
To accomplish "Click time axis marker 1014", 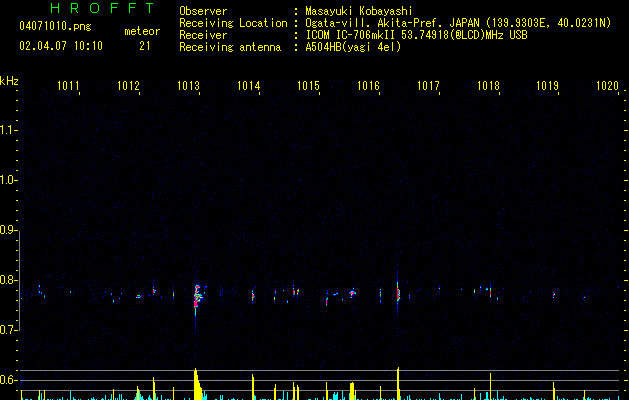I will click(248, 86).
